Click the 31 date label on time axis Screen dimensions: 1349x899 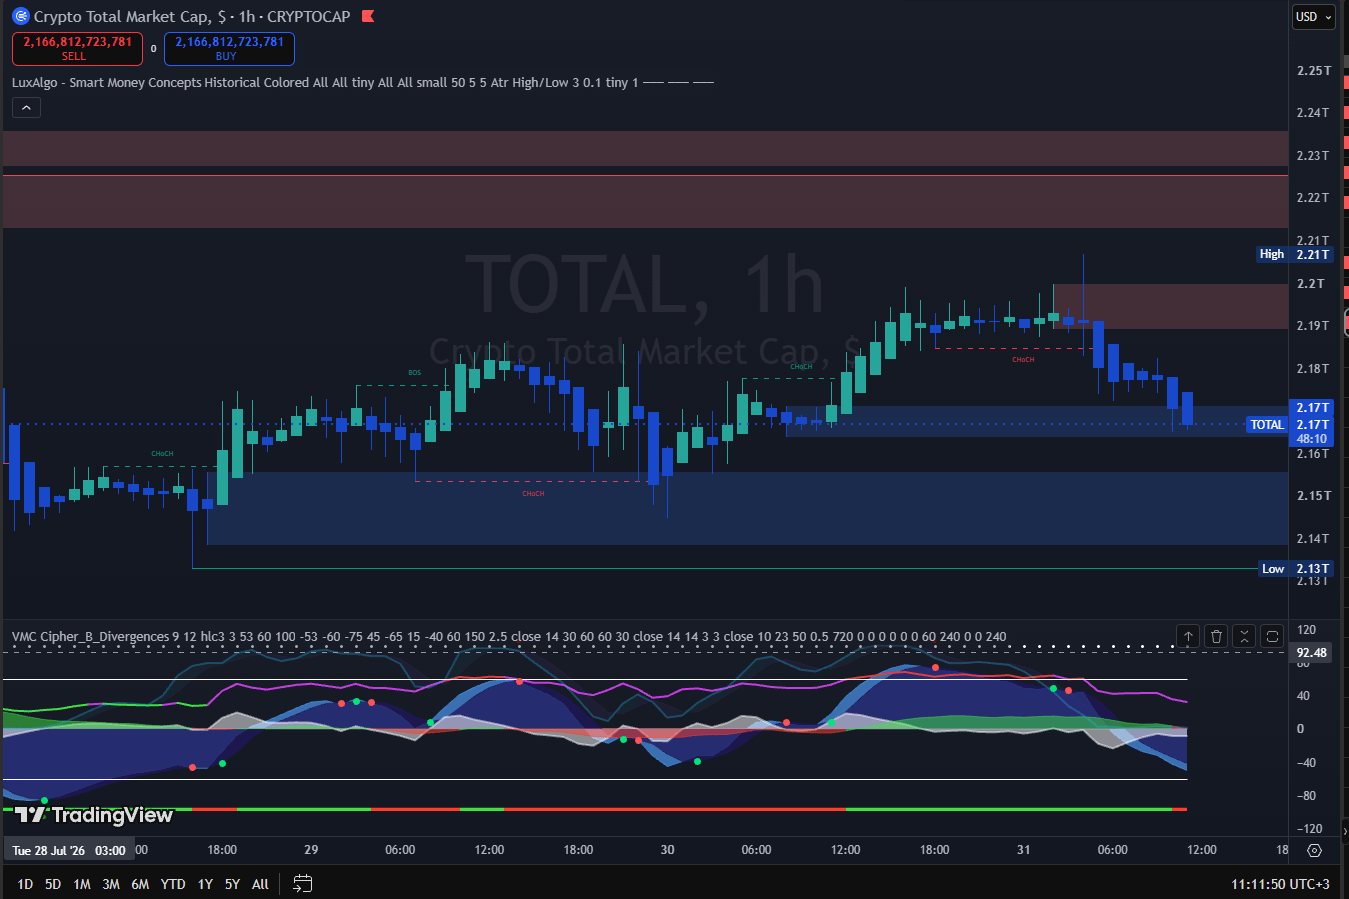pyautogui.click(x=1023, y=850)
